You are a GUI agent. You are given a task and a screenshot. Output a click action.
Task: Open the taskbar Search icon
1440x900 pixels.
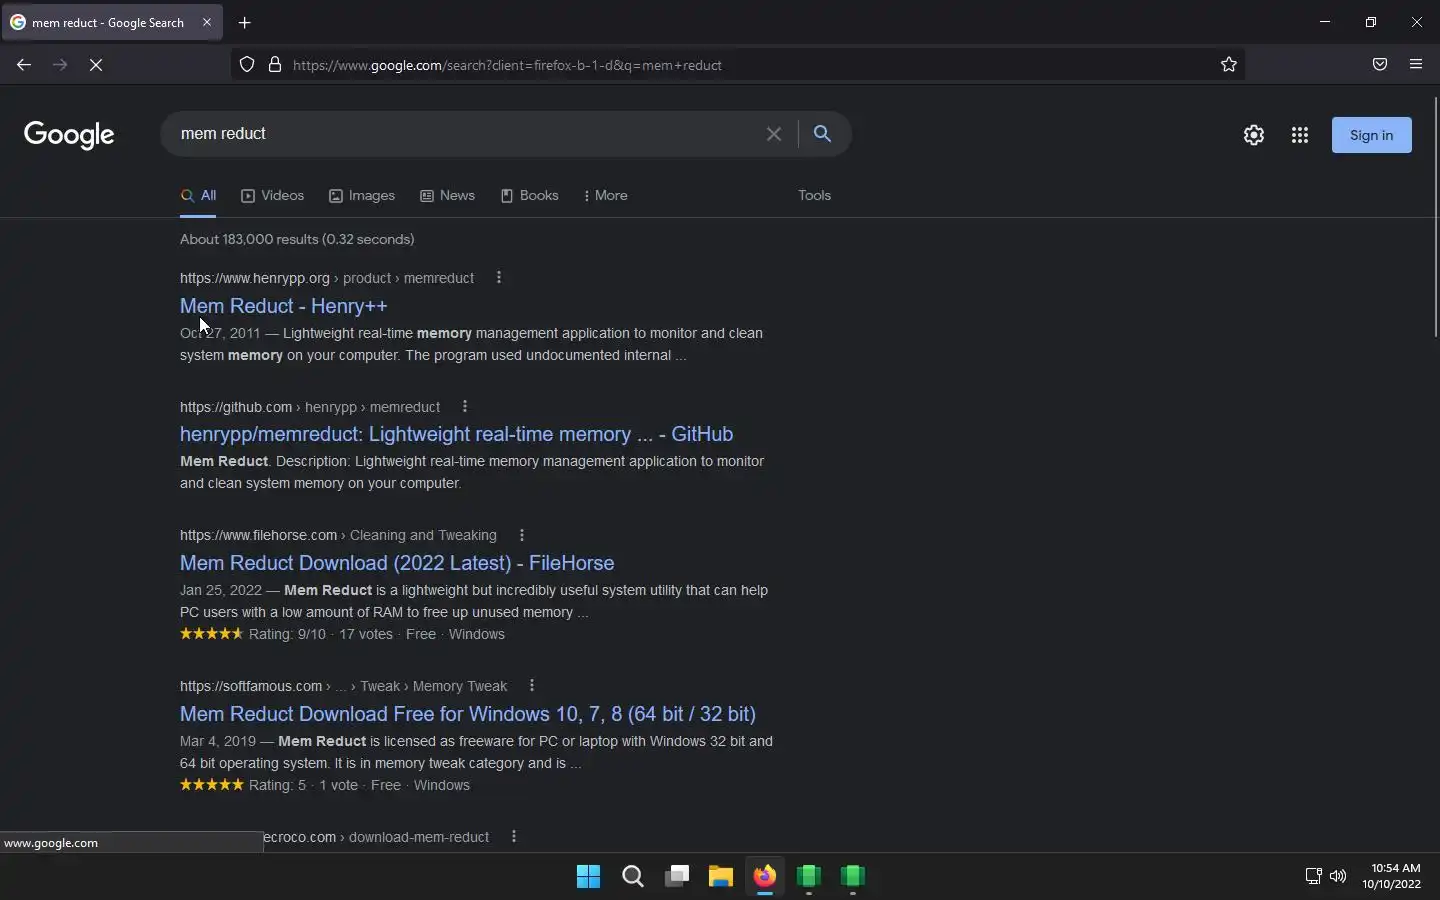click(633, 877)
